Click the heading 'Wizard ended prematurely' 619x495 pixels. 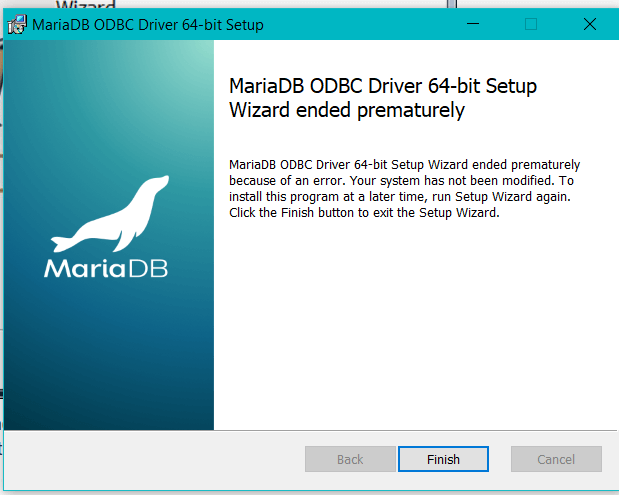pyautogui.click(x=347, y=110)
